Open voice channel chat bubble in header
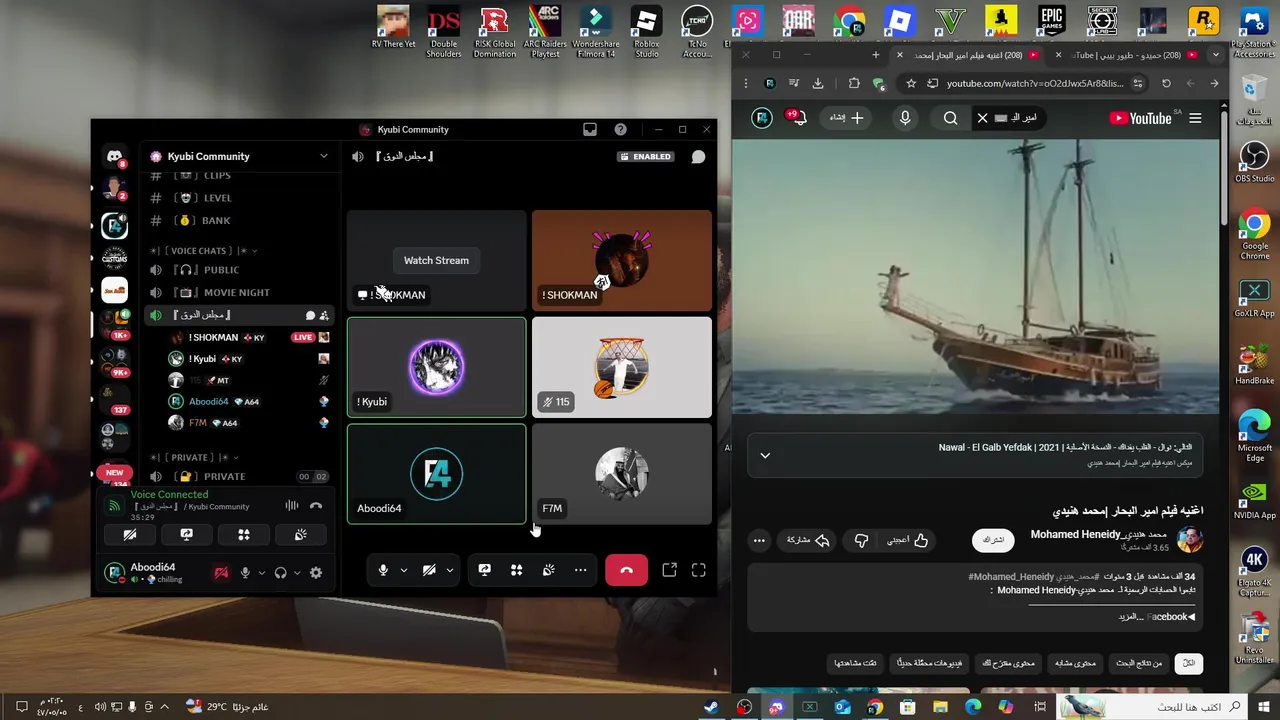This screenshot has height=720, width=1280. pos(698,157)
